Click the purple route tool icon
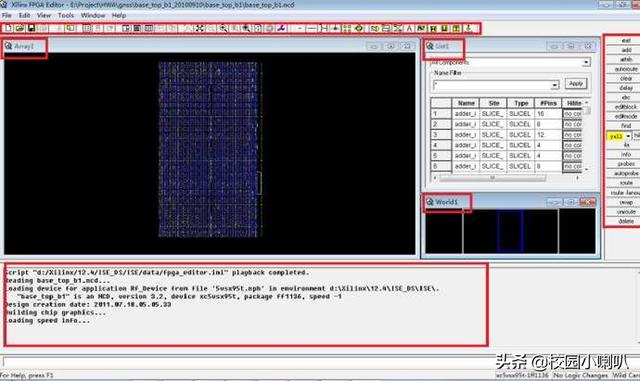Image resolution: width=640 pixels, height=381 pixels. (x=281, y=28)
